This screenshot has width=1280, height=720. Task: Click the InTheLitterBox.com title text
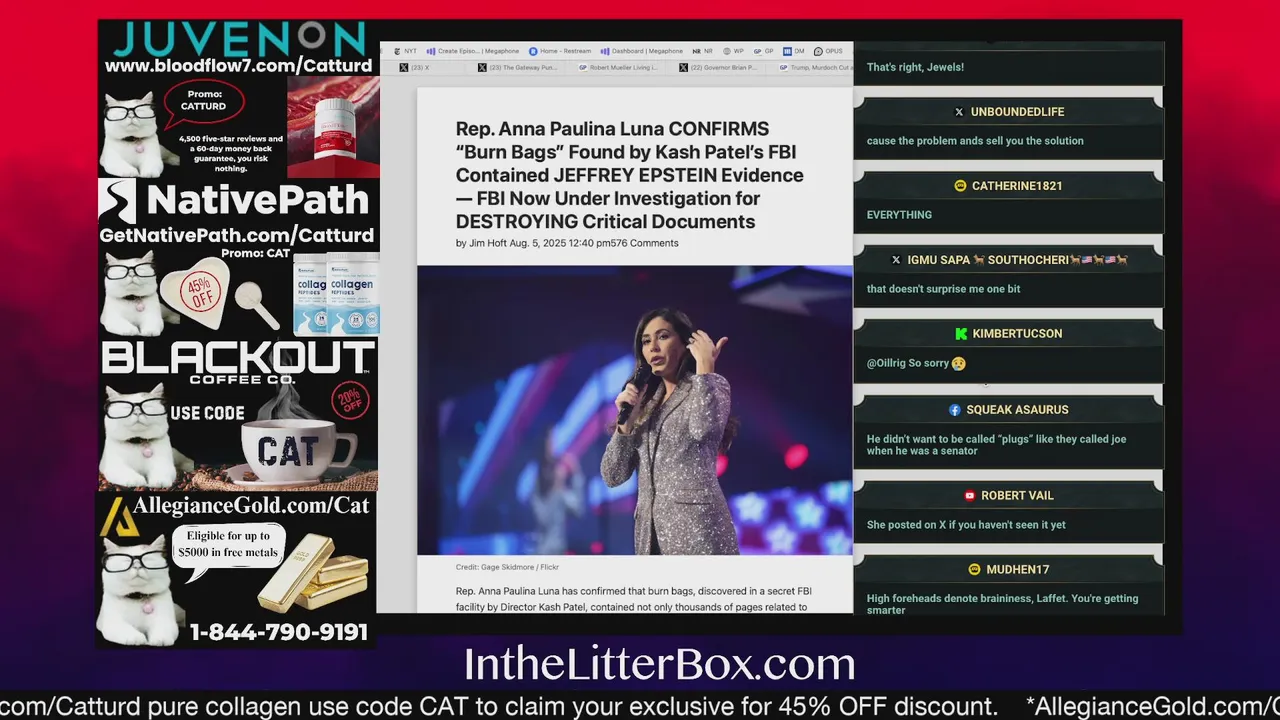point(659,664)
